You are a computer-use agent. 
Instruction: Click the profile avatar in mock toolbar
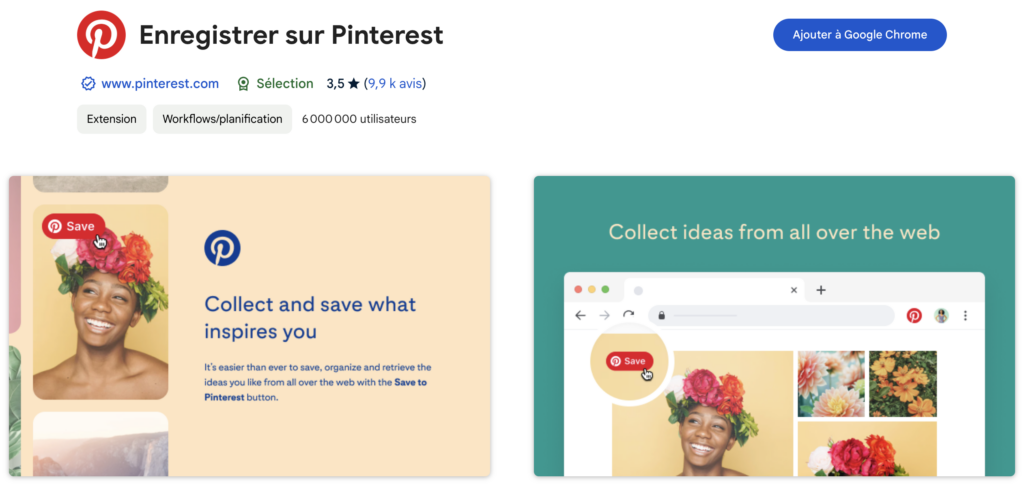point(941,315)
